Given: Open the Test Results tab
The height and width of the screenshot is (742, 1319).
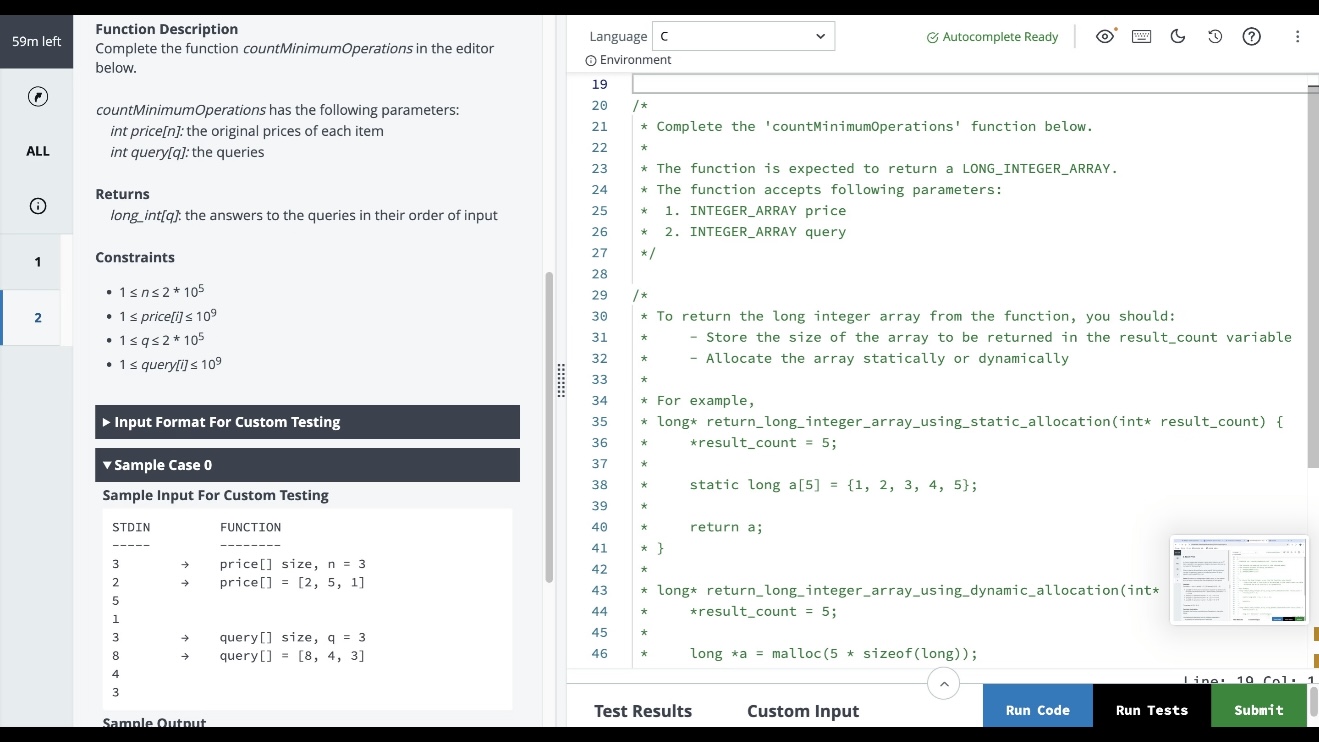Looking at the screenshot, I should point(643,711).
